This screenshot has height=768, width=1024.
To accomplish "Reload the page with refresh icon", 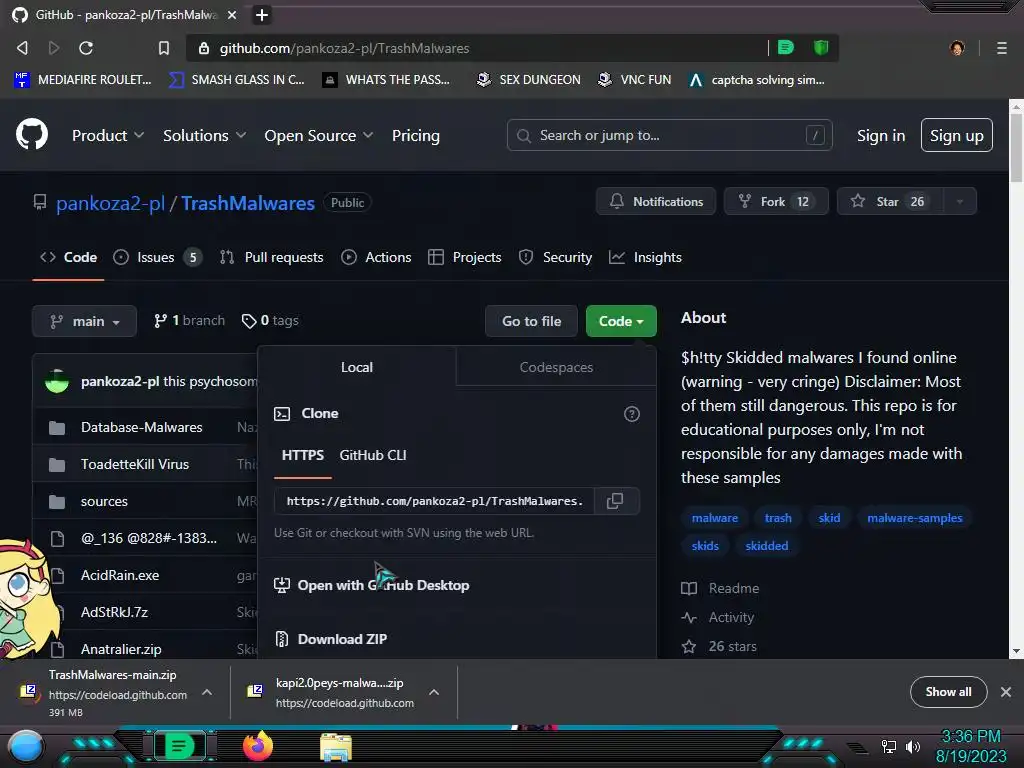I will (x=86, y=48).
